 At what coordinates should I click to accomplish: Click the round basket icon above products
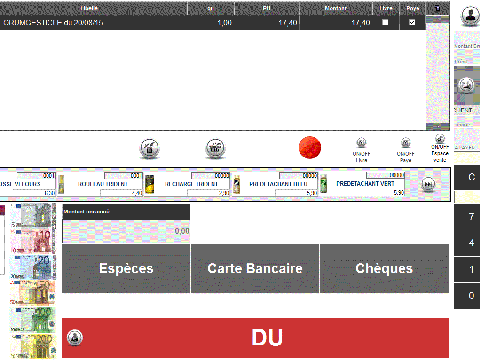point(215,148)
